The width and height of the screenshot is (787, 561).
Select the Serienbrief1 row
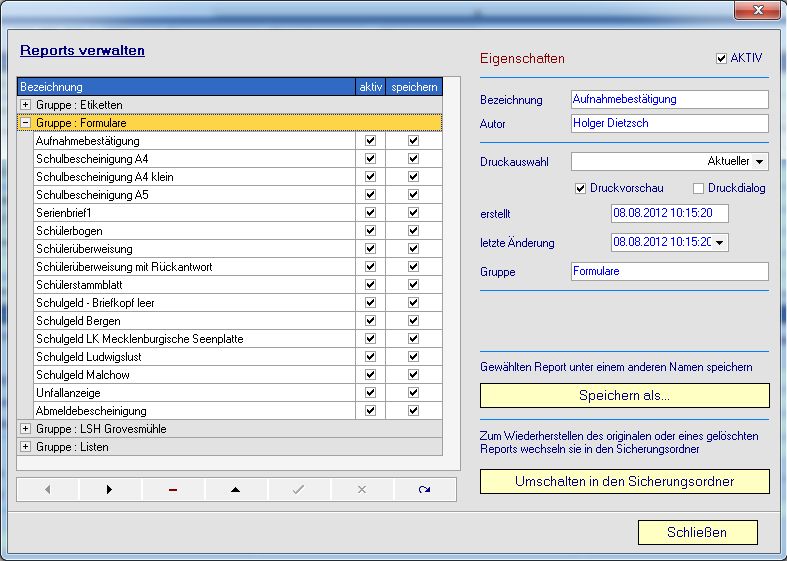point(194,213)
